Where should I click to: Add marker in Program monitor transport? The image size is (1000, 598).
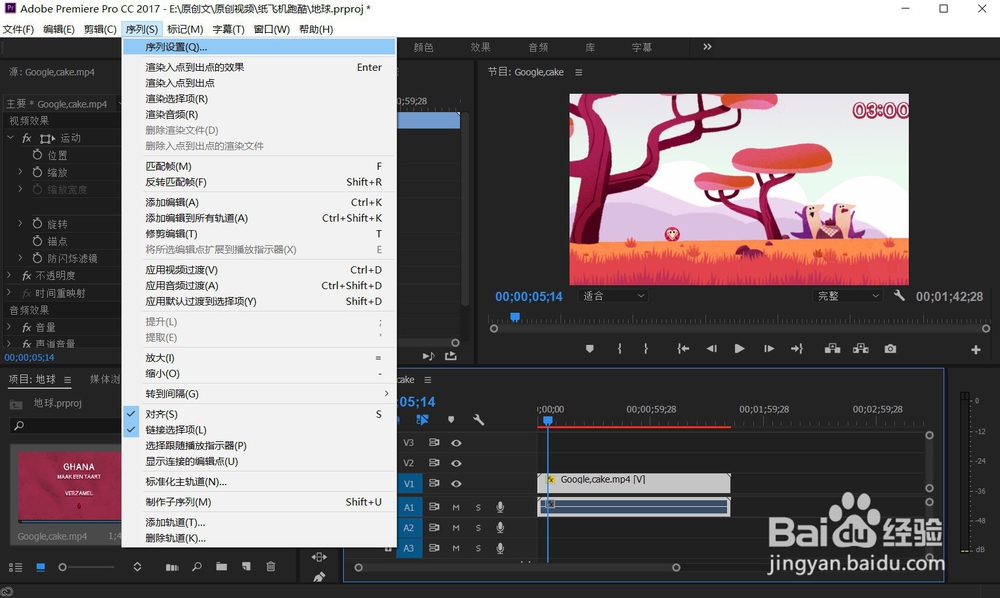pos(589,349)
